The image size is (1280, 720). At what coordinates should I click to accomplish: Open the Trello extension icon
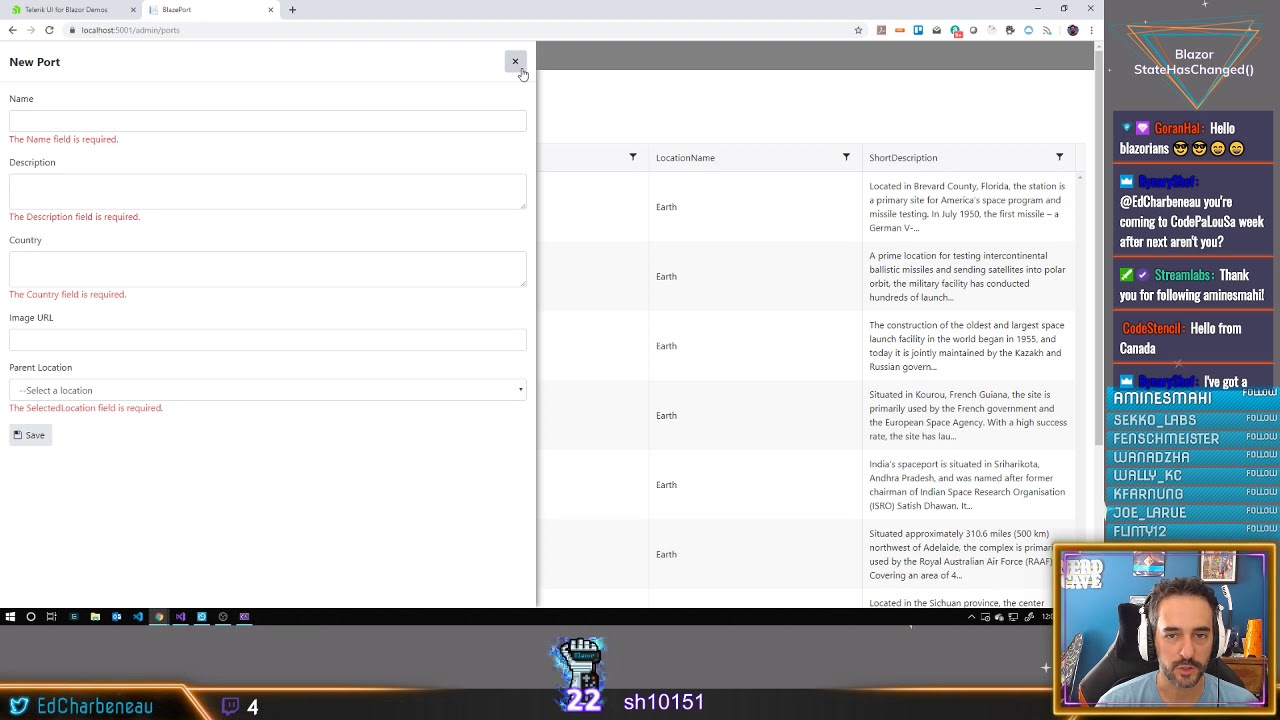click(x=918, y=30)
